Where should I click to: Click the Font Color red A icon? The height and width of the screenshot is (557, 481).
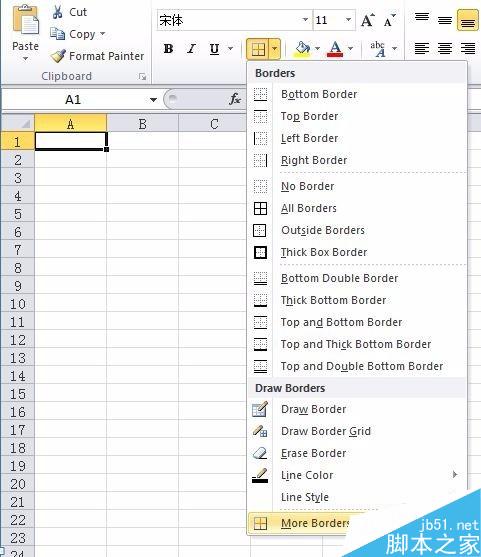coord(335,49)
